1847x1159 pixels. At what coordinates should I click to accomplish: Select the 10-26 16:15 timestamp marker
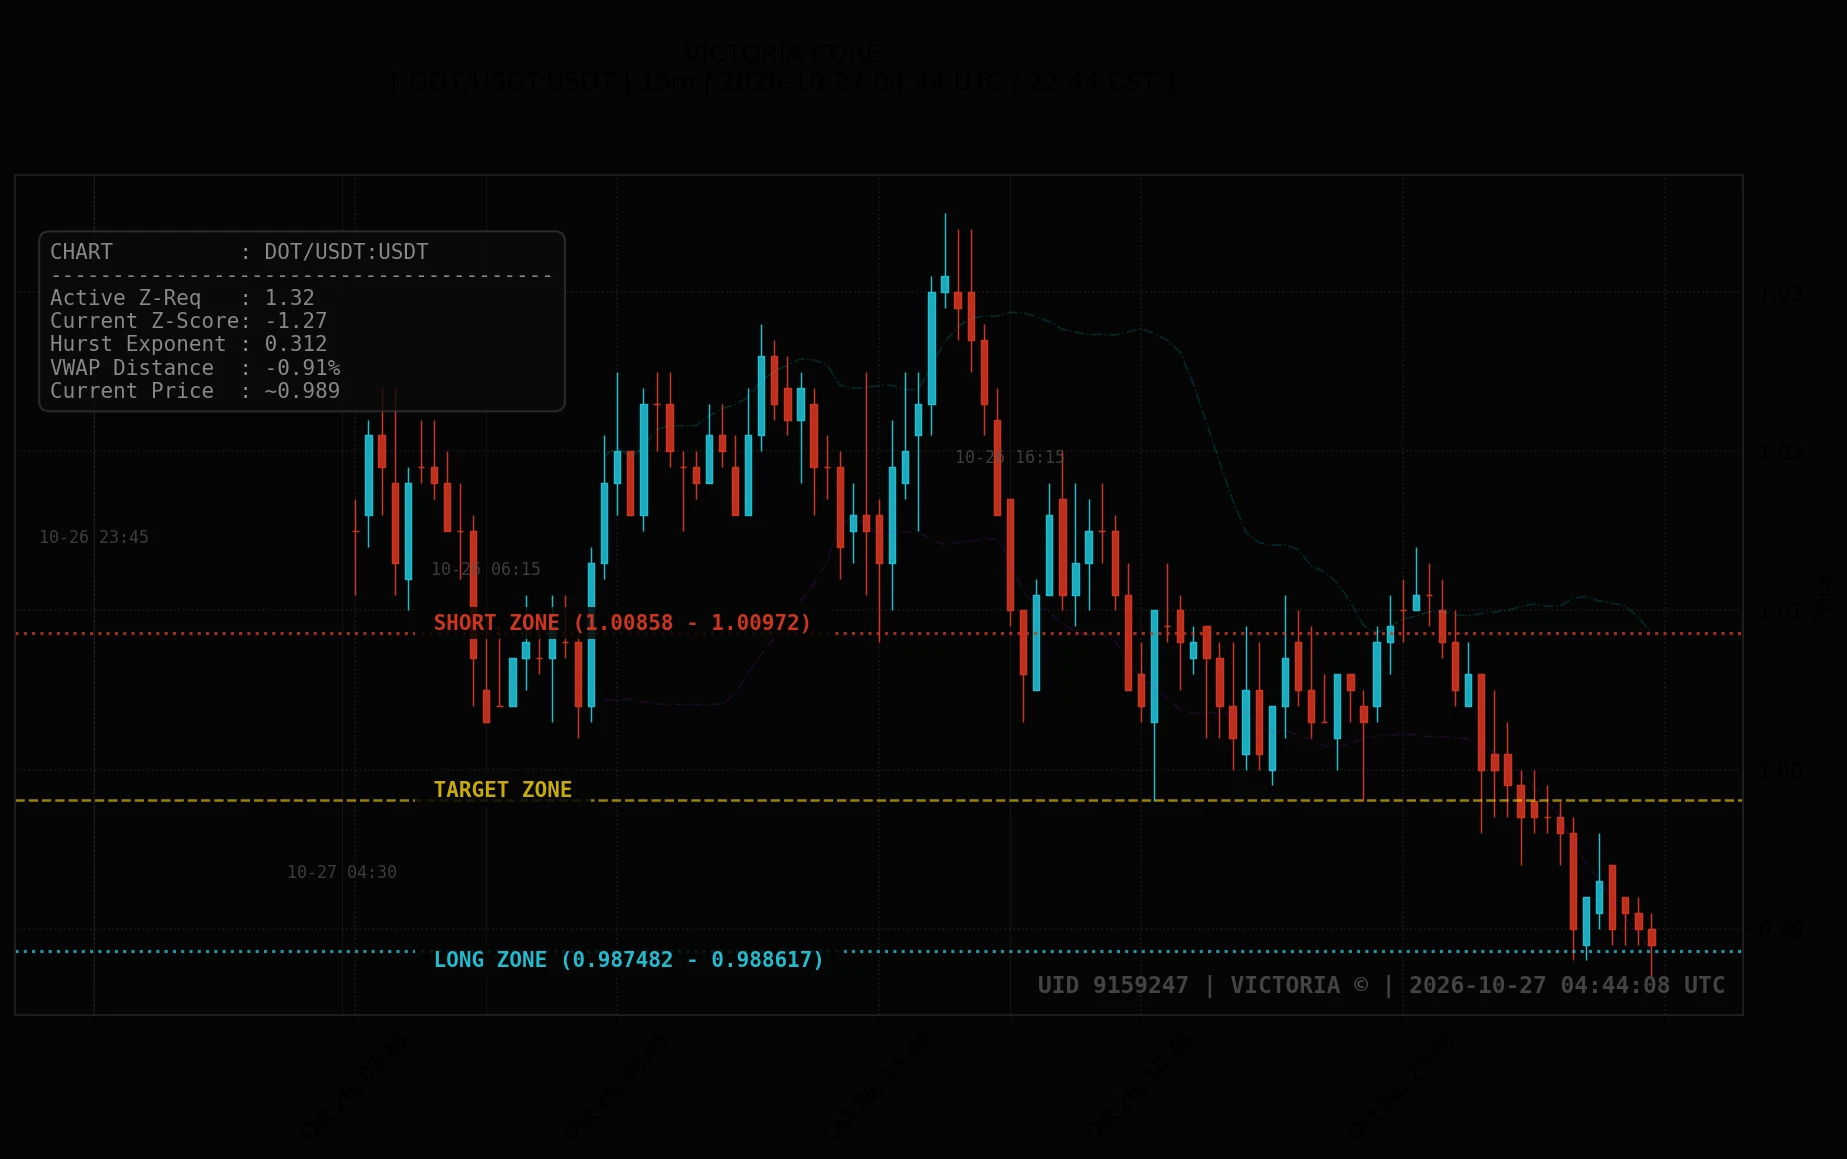click(1010, 457)
